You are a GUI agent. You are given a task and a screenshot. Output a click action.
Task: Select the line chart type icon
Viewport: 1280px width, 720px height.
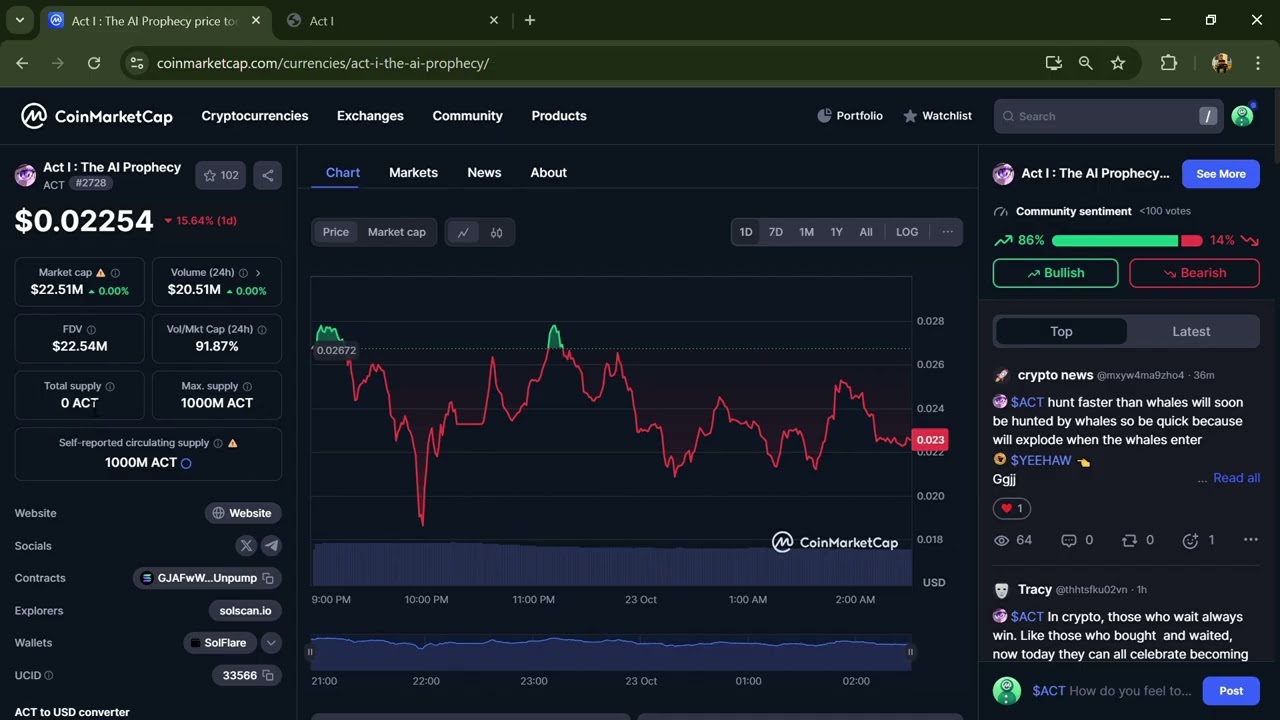point(463,232)
